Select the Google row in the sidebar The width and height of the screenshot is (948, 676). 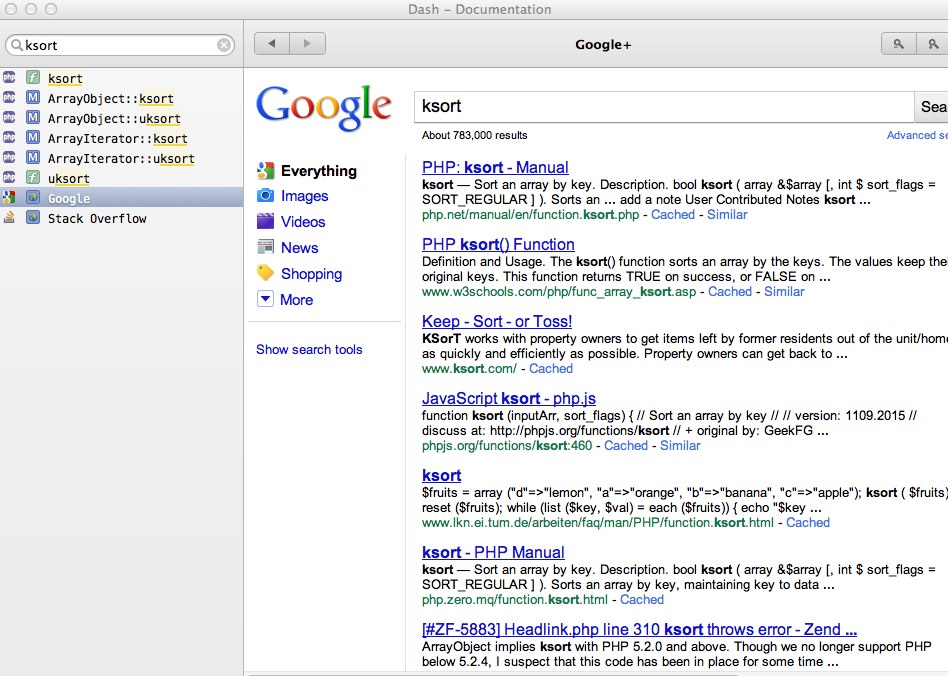coord(122,198)
